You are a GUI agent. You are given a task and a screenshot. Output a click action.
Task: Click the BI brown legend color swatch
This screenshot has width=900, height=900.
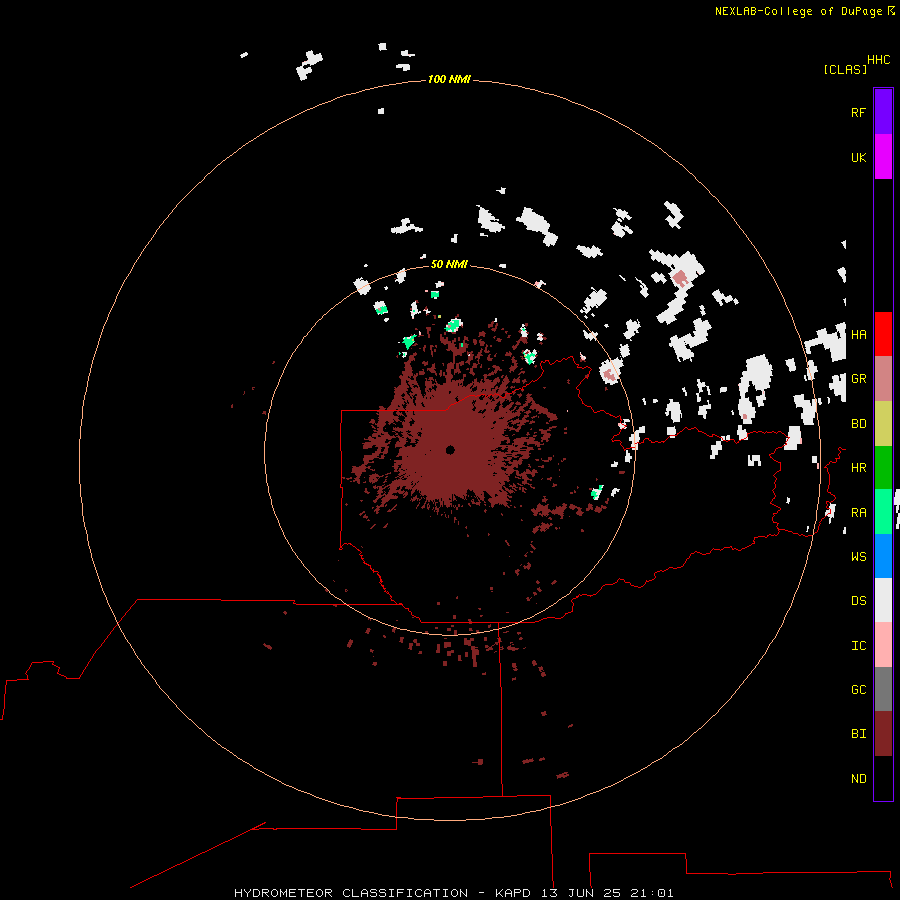883,734
